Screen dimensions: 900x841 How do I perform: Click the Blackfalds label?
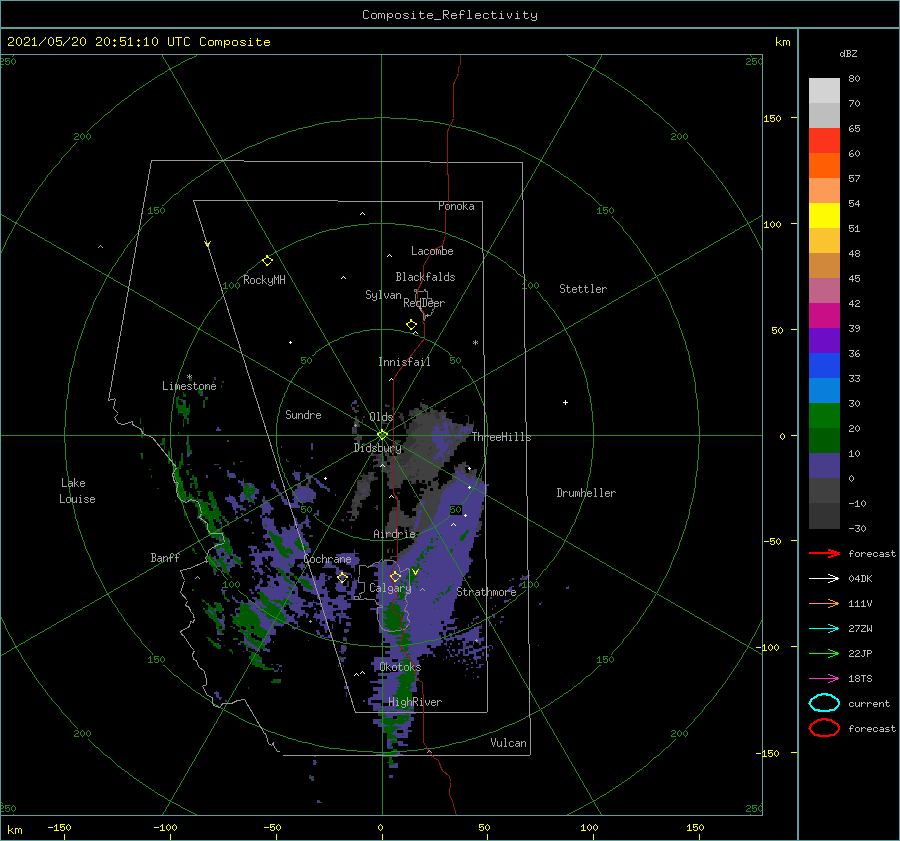425,277
